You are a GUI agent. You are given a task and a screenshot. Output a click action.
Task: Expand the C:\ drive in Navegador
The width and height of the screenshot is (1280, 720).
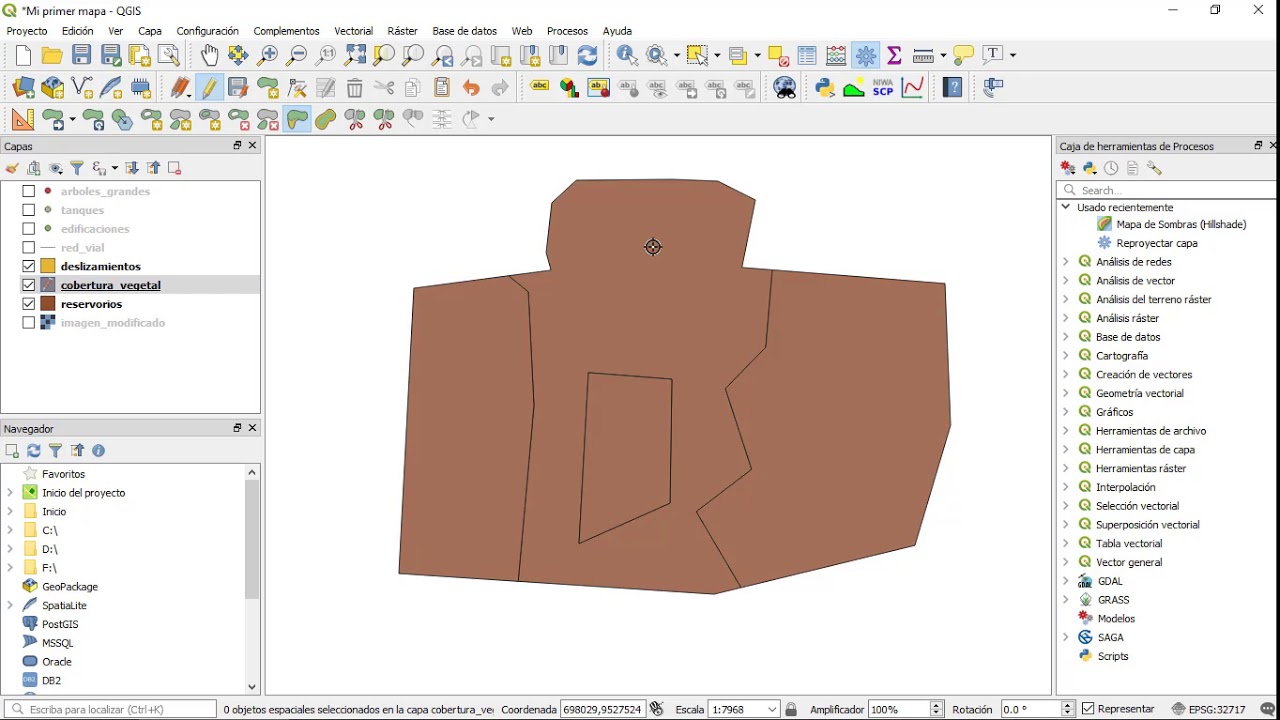click(10, 530)
